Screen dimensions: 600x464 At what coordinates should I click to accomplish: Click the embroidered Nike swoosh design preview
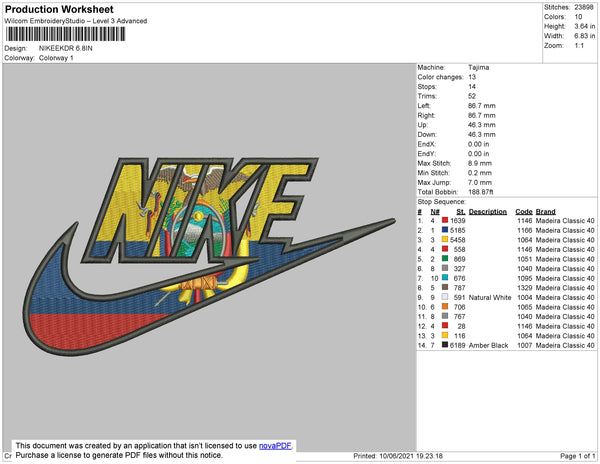pos(209,256)
